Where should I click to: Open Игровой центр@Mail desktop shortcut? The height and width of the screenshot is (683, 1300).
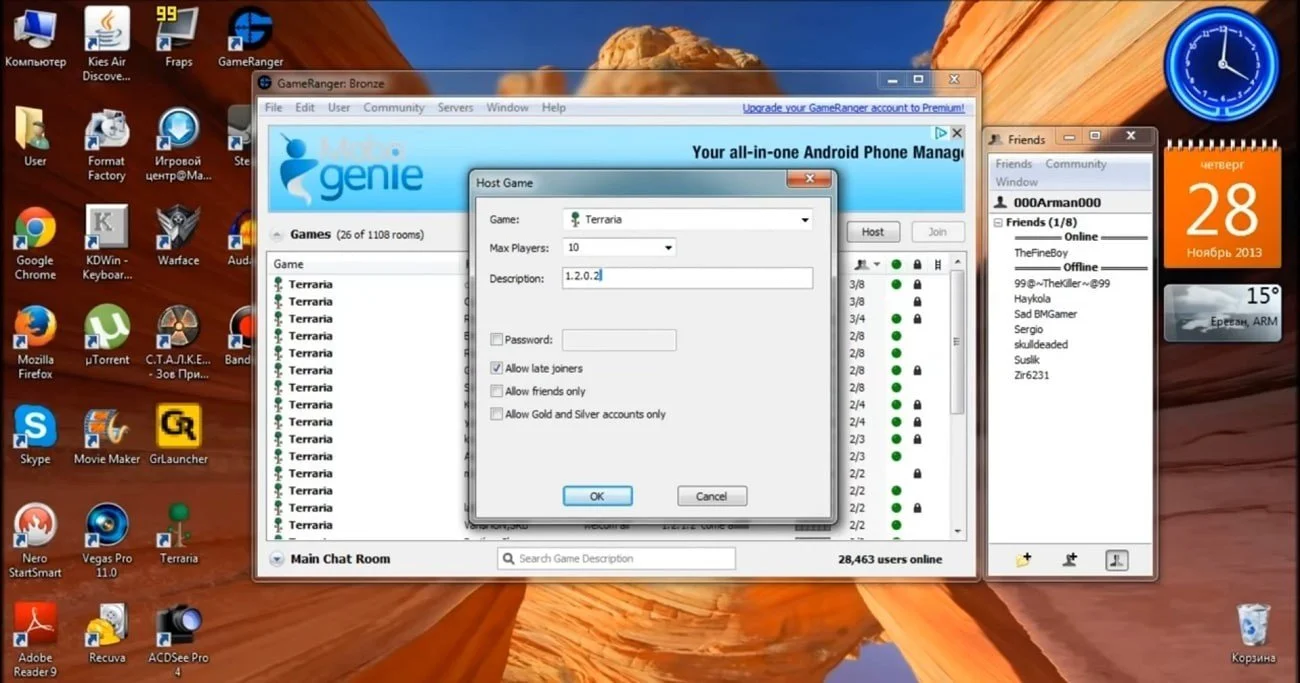(178, 145)
